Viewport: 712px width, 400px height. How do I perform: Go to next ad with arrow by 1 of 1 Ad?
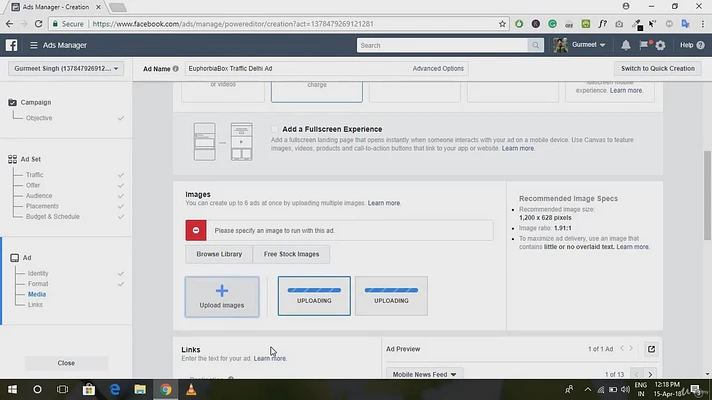[631, 348]
